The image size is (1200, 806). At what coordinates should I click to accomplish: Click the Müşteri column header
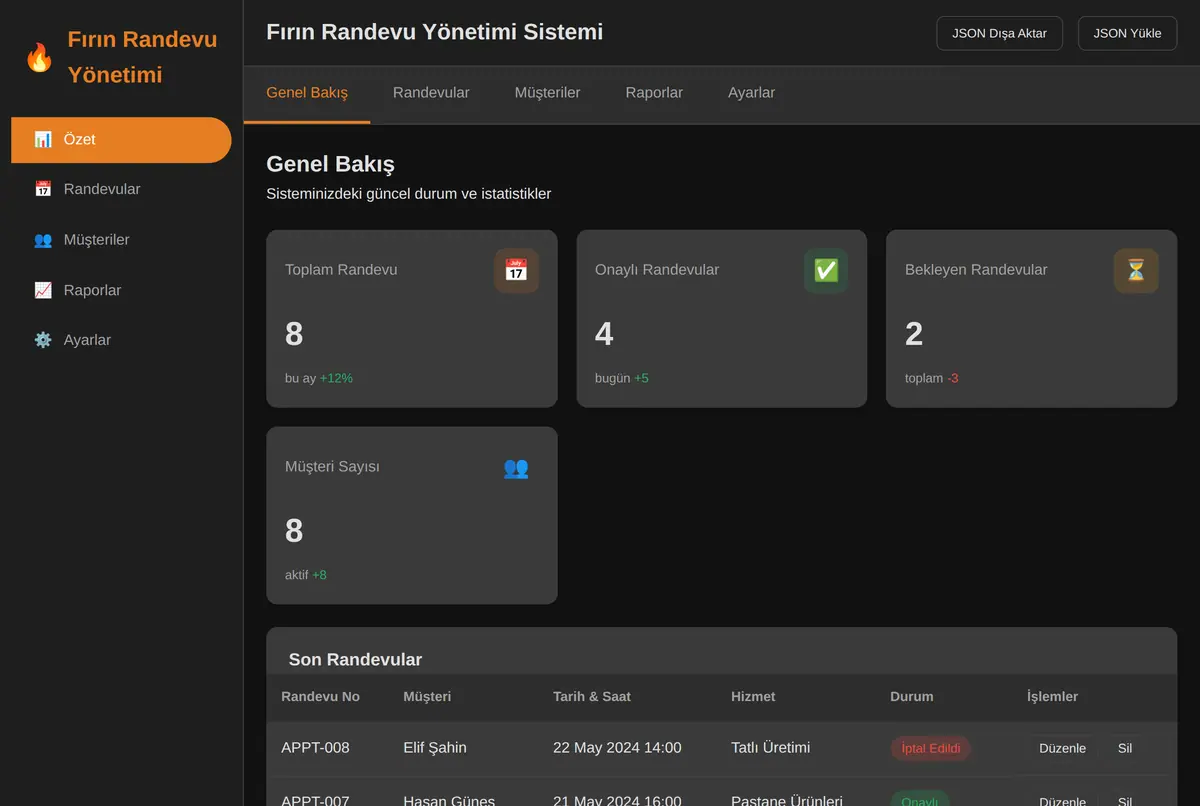tap(427, 696)
